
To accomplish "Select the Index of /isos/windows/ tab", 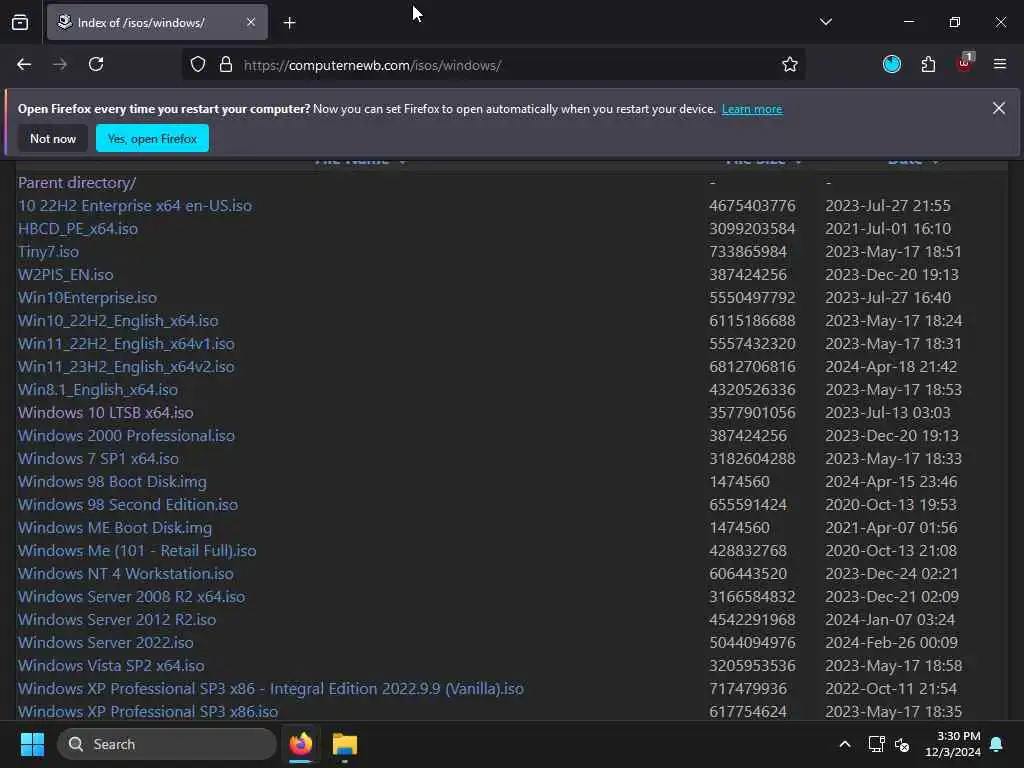I will (x=157, y=22).
